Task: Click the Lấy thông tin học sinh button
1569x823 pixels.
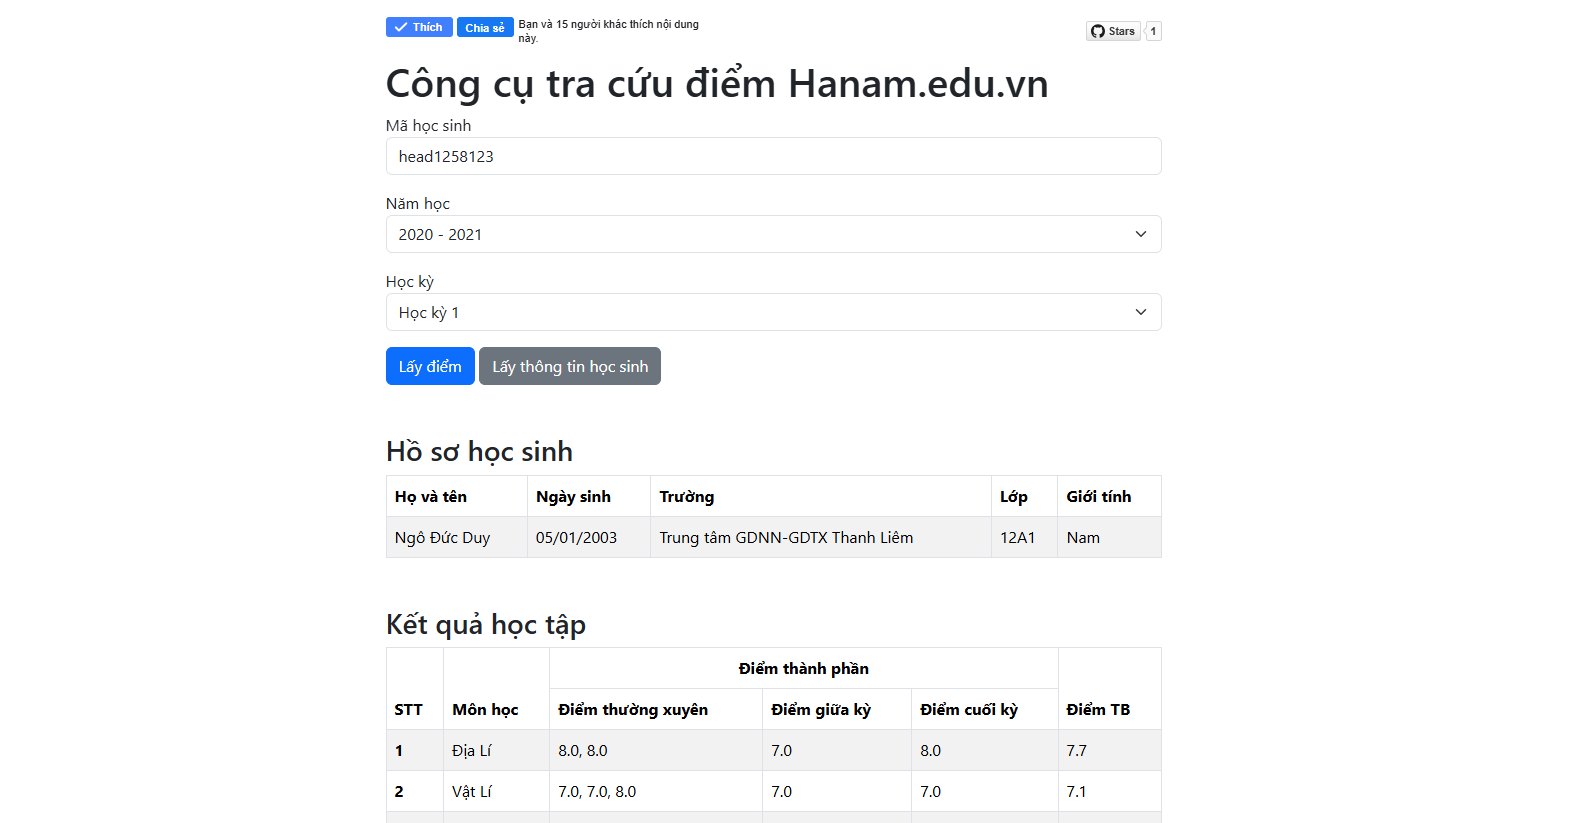Action: 569,366
